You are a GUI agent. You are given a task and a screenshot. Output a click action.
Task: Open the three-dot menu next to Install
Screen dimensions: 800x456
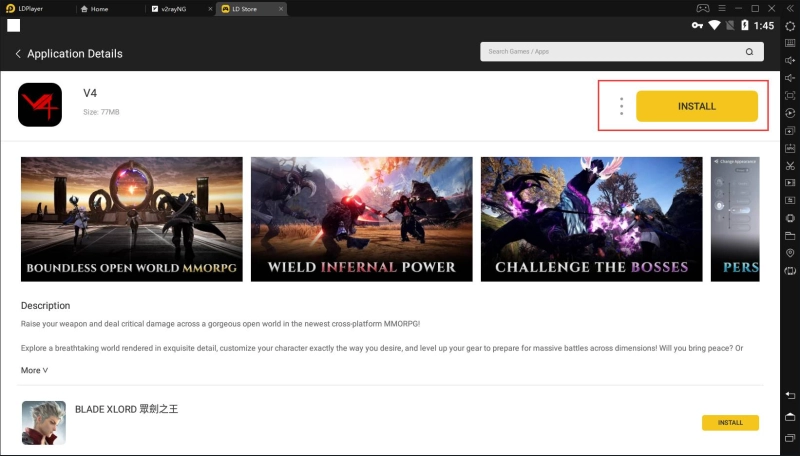622,106
